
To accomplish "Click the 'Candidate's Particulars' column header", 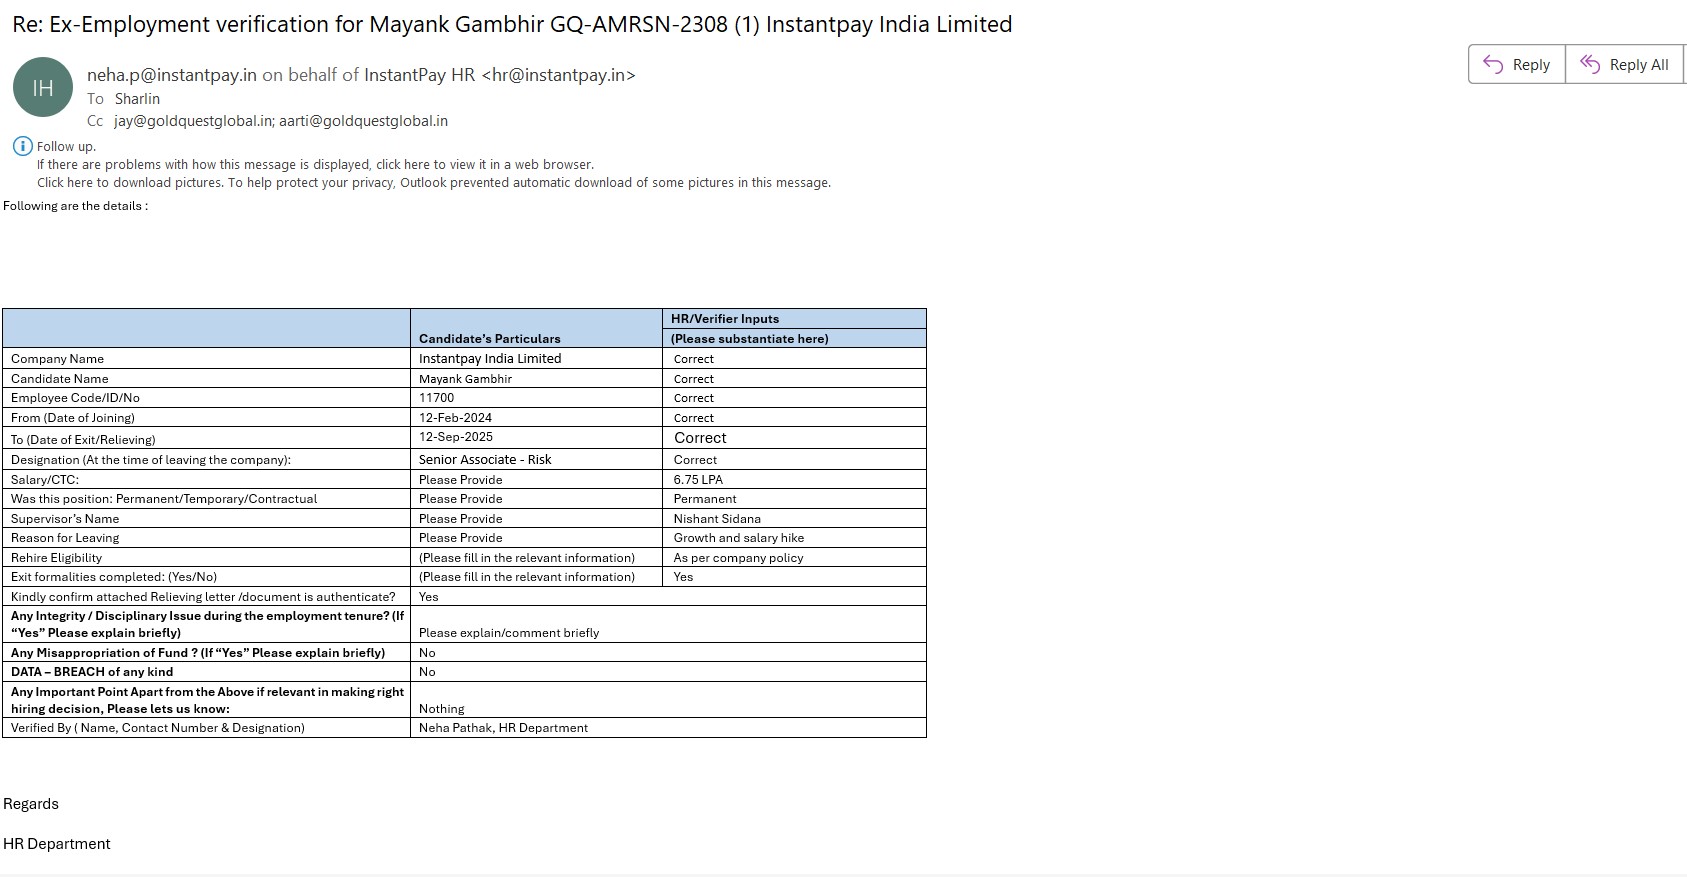I will coord(490,339).
